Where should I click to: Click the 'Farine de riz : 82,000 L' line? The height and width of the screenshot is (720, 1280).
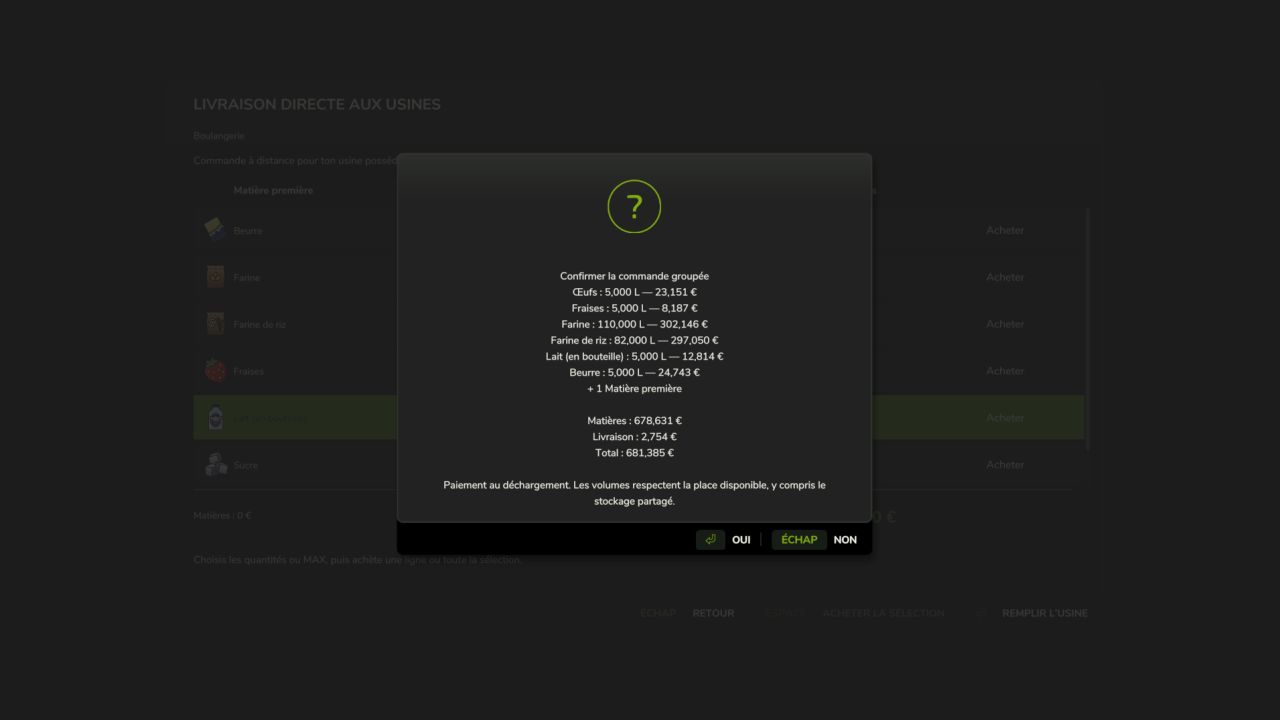coord(634,340)
